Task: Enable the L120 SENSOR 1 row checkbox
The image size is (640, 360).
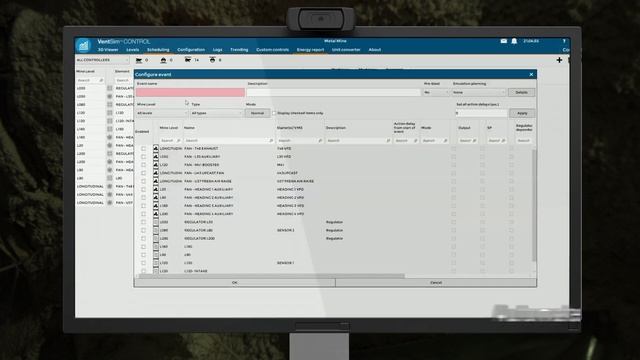Action: 143,263
